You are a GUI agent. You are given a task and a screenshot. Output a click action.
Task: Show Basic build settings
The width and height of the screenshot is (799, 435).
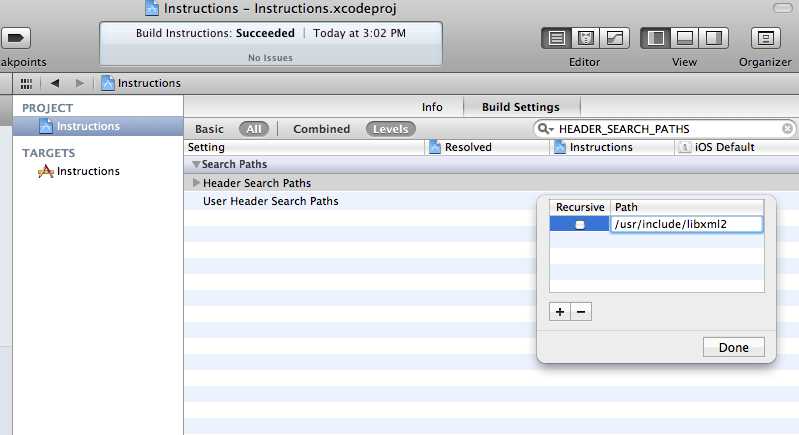click(209, 129)
